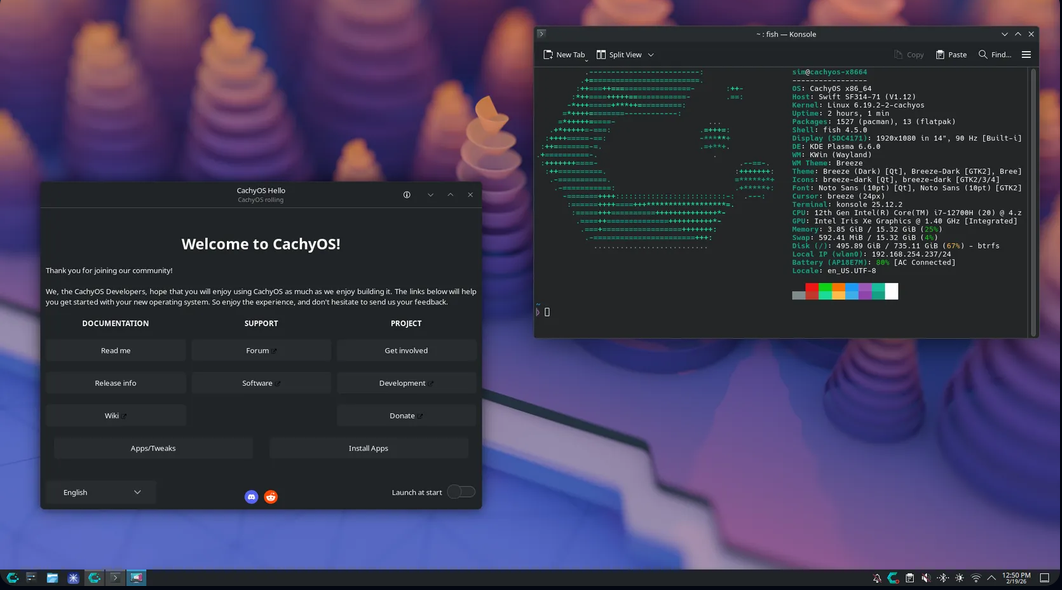Switch to CachyOS Hello taskbar entry
The image size is (1062, 590).
94,578
